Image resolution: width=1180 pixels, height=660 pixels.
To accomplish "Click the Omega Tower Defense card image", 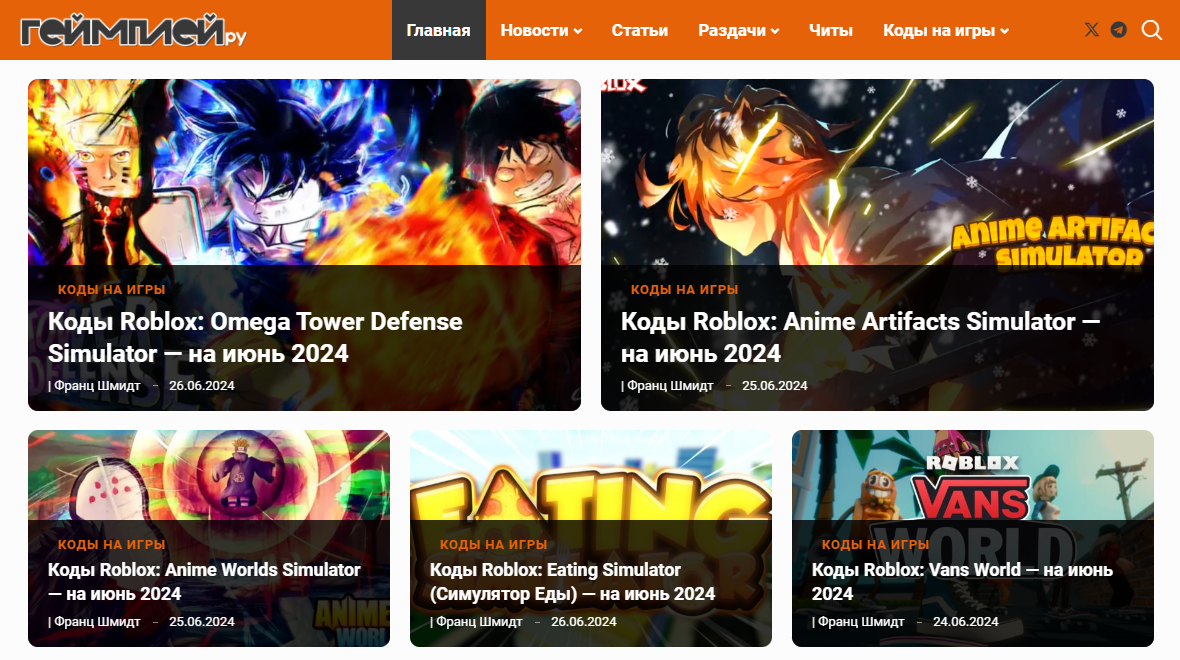I will coord(304,172).
